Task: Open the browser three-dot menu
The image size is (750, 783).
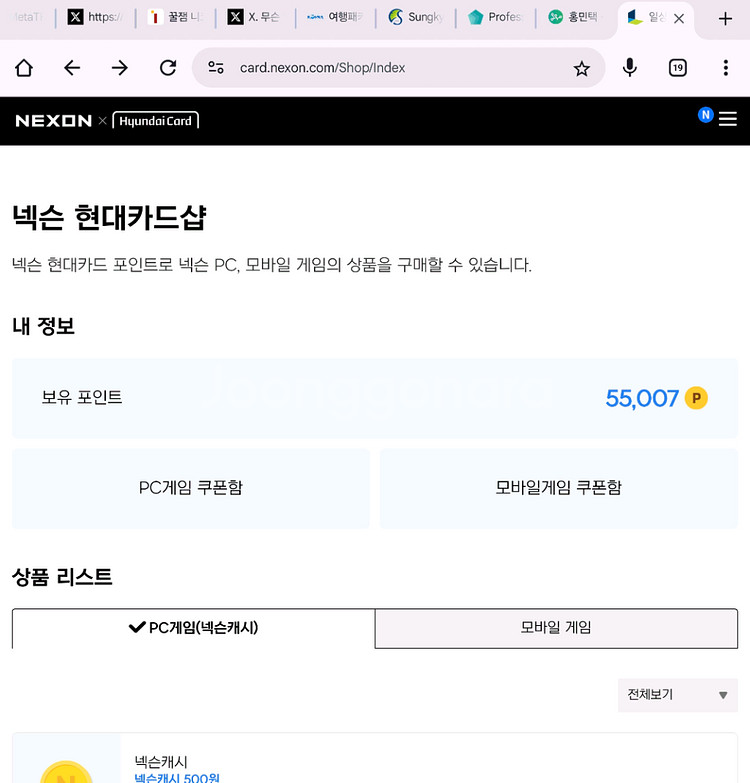Action: point(726,68)
